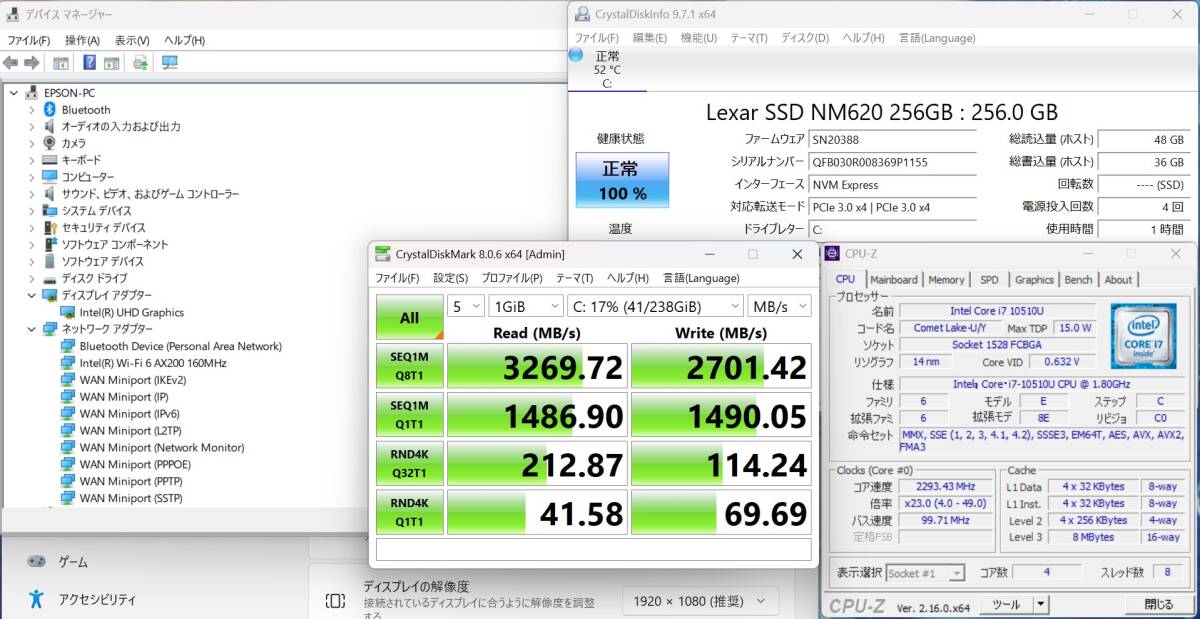
Task: Switch to the About tab in CPU-Z
Action: pyautogui.click(x=1118, y=280)
